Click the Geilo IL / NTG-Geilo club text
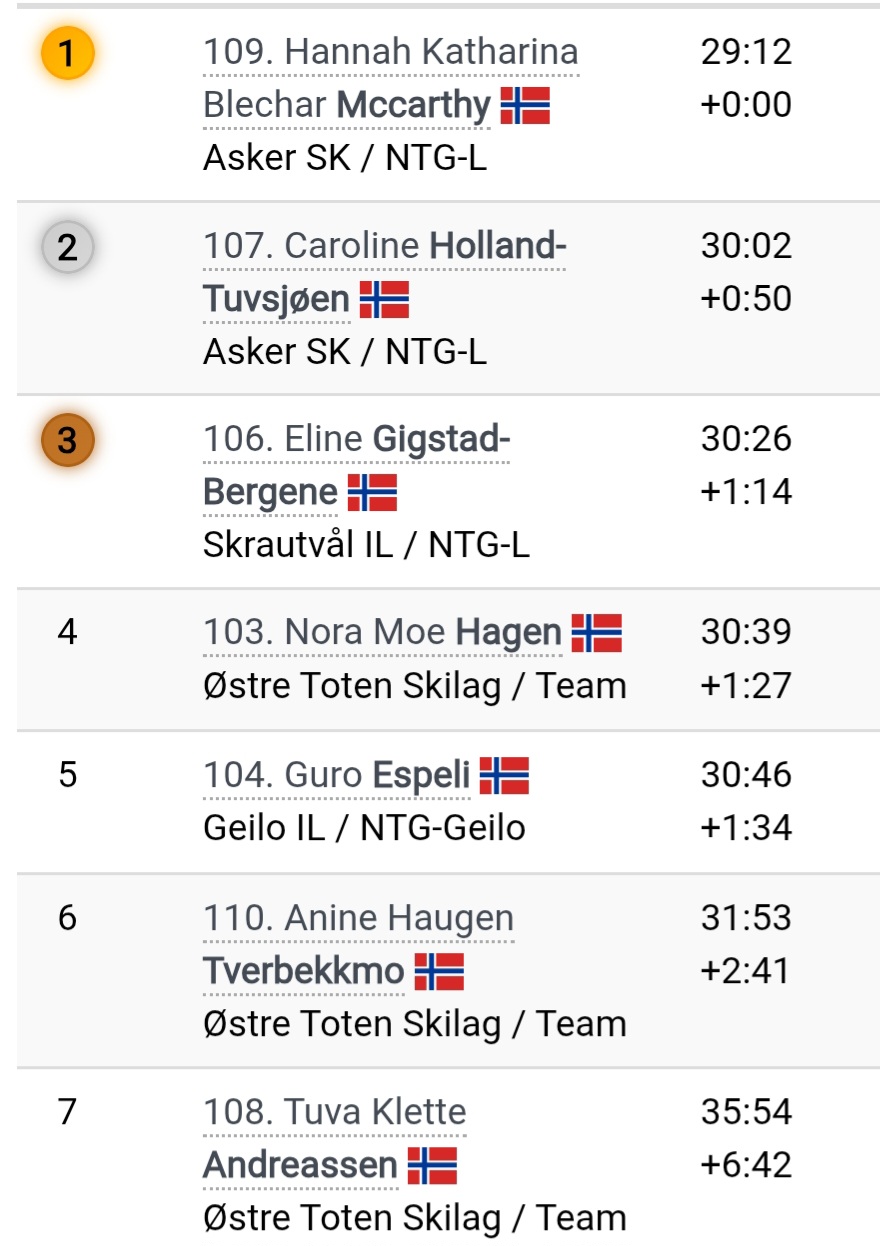 pyautogui.click(x=364, y=828)
